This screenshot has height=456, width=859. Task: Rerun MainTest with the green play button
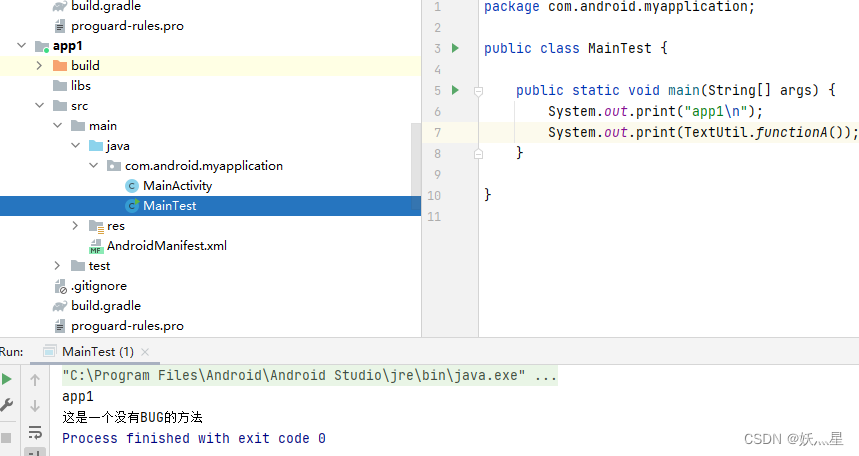point(7,379)
